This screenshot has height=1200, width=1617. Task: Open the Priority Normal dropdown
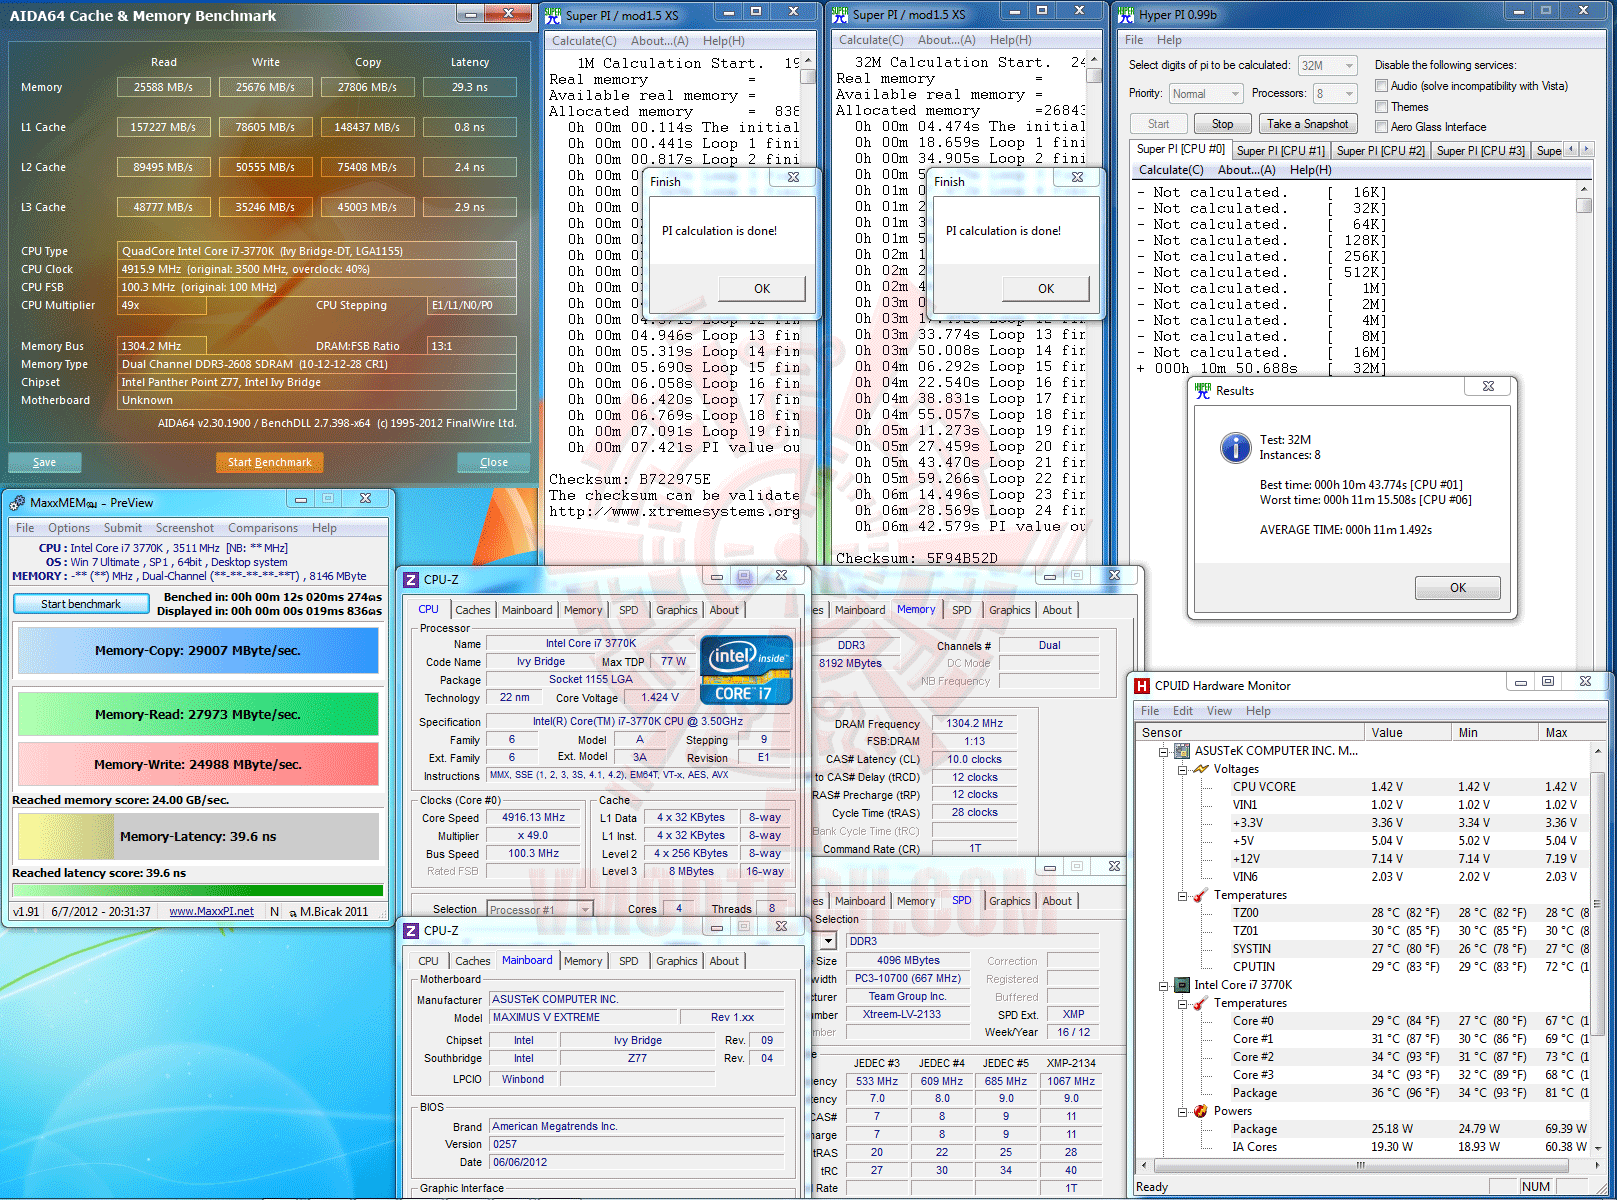click(x=1206, y=94)
